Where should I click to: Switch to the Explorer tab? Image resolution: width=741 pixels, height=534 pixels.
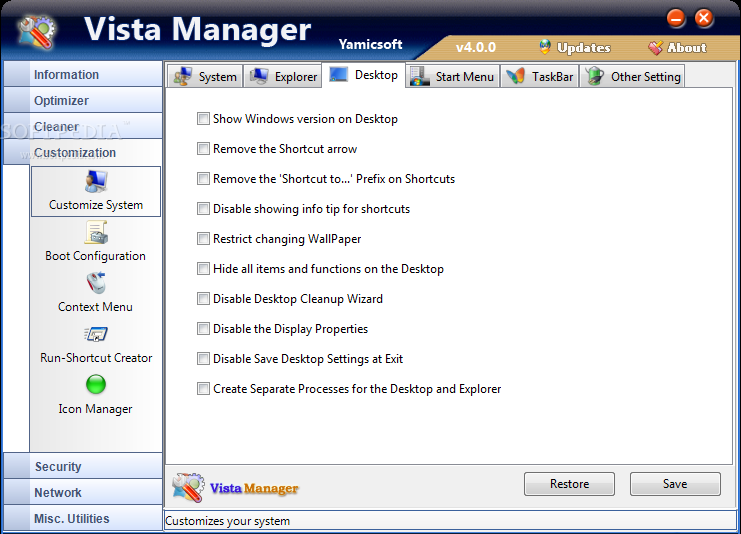(x=283, y=76)
